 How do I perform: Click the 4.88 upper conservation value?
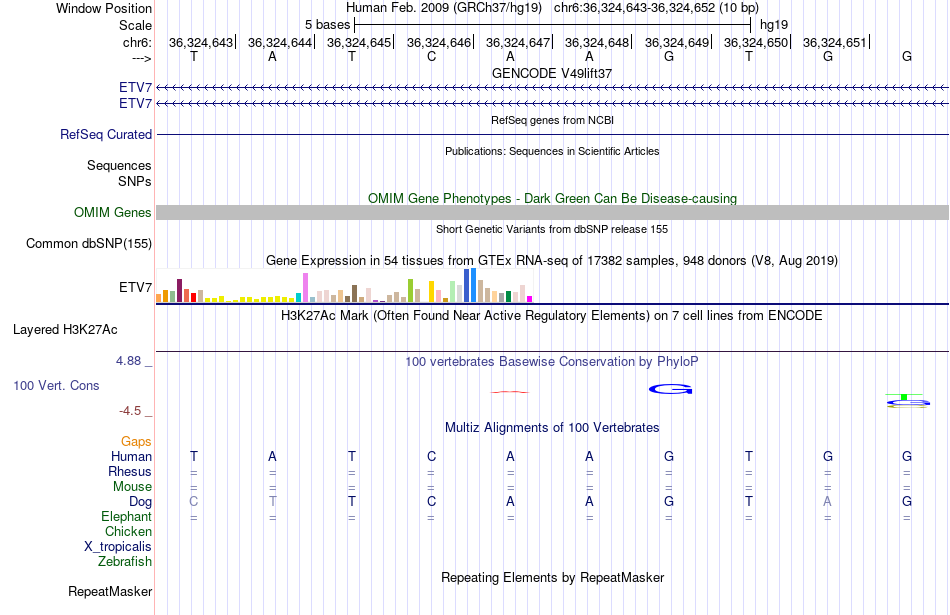click(x=128, y=361)
